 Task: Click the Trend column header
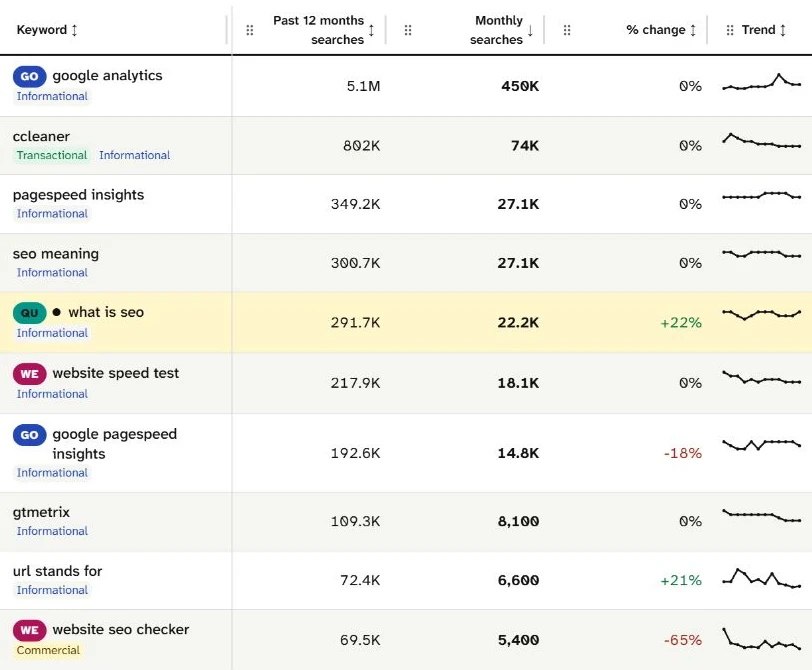click(x=759, y=30)
